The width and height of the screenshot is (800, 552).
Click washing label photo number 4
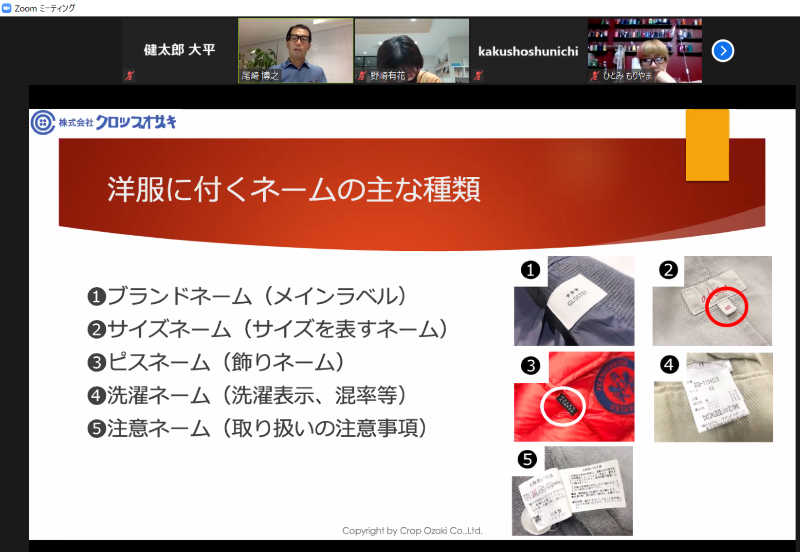click(712, 396)
